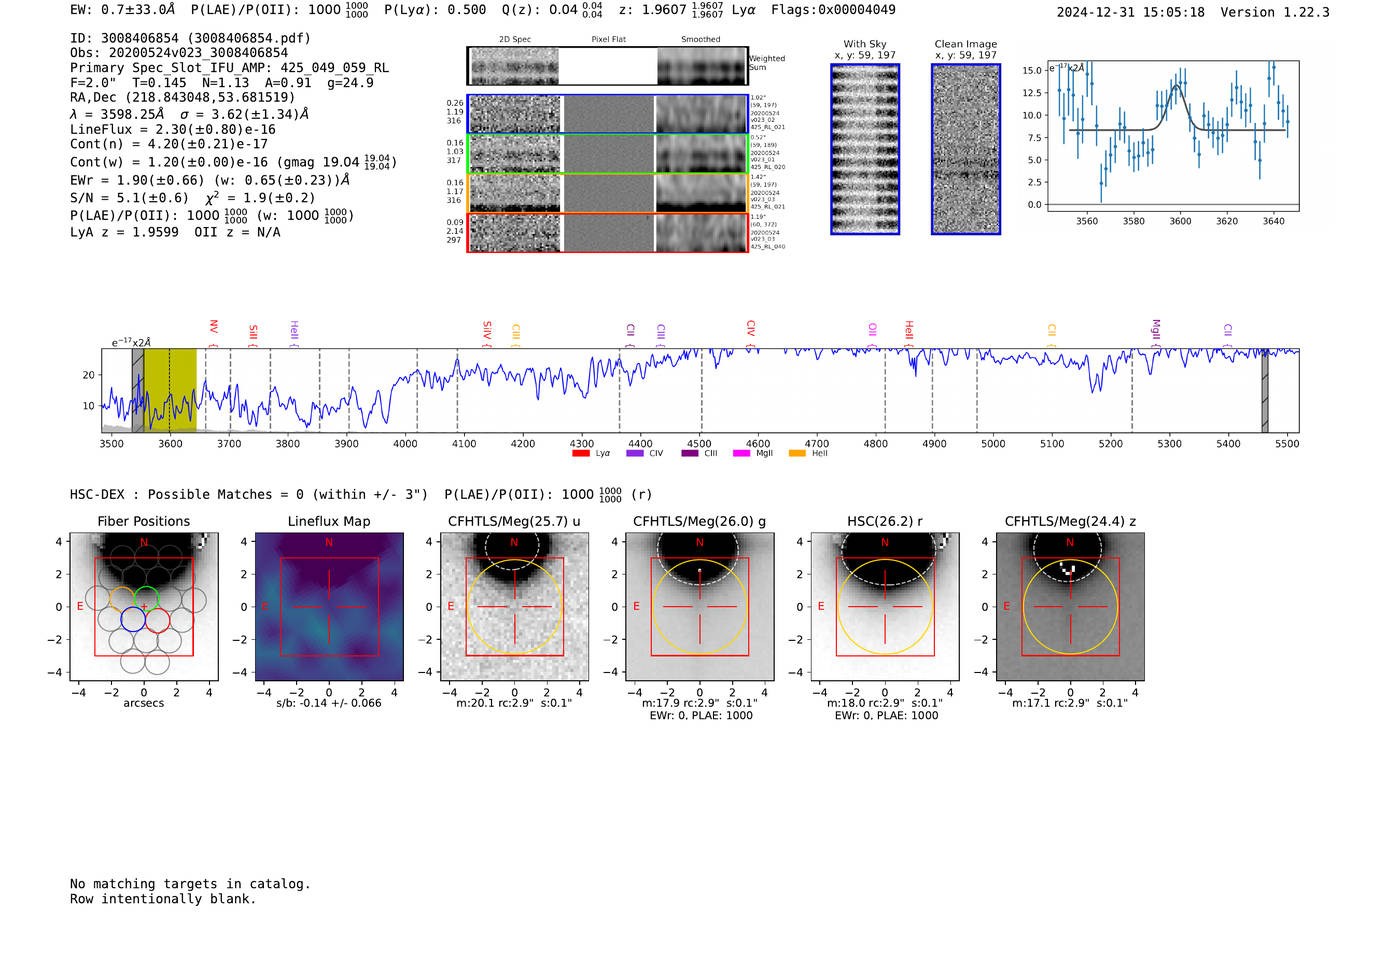Click the EW: 0.7±33.0Å header value
Image resolution: width=1400 pixels, height=953 pixels.
point(122,10)
